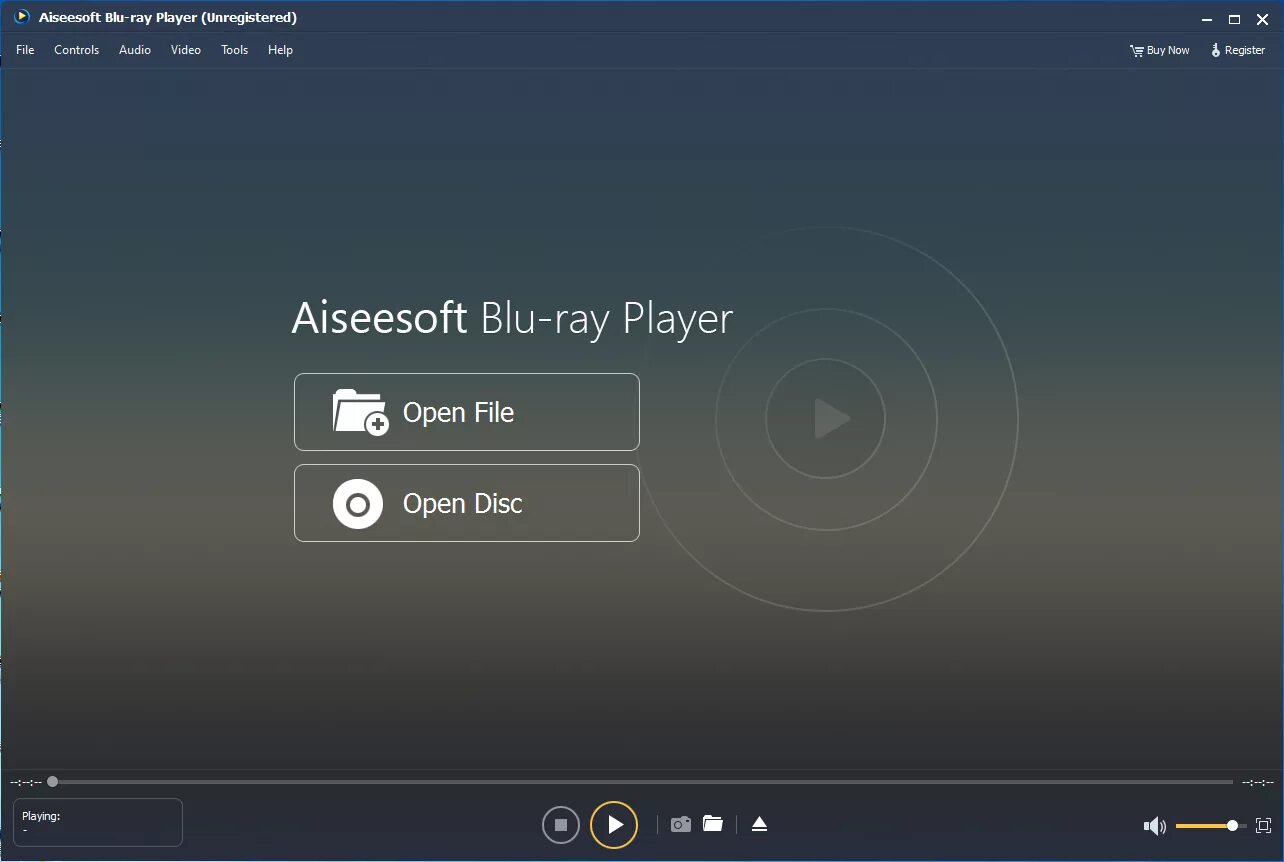1284x862 pixels.
Task: Eject the disc with the eject icon
Action: 759,824
